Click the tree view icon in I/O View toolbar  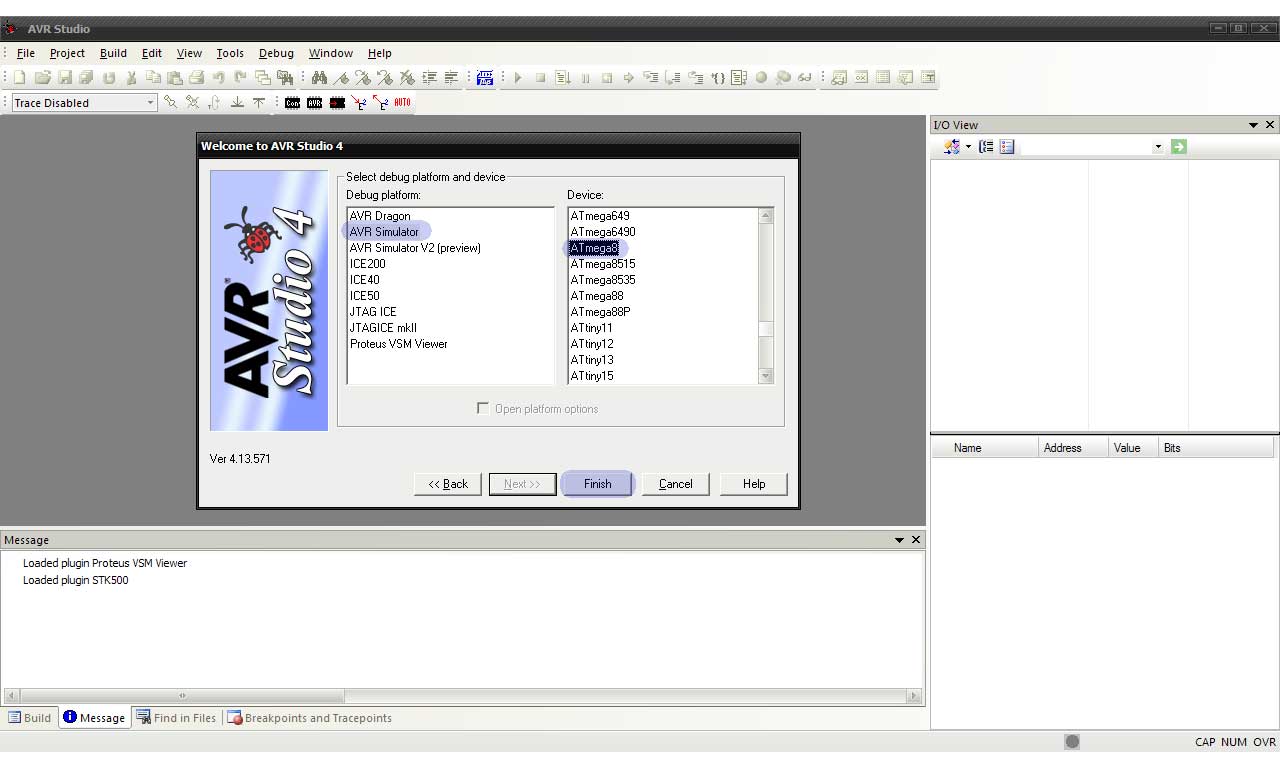click(x=986, y=147)
